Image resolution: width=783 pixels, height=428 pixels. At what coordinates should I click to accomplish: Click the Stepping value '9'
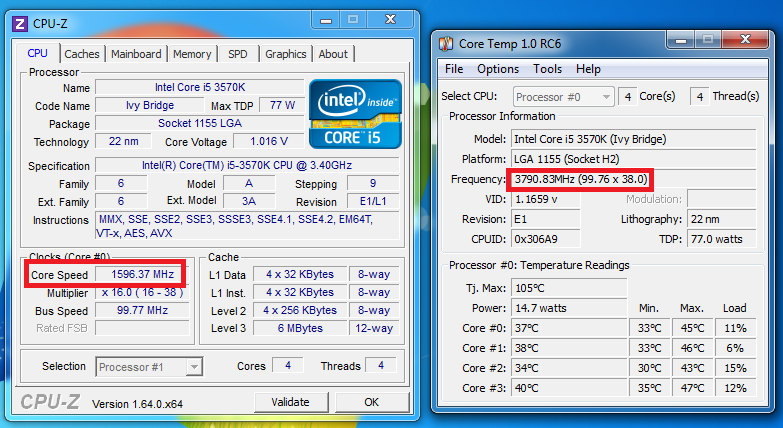point(373,183)
